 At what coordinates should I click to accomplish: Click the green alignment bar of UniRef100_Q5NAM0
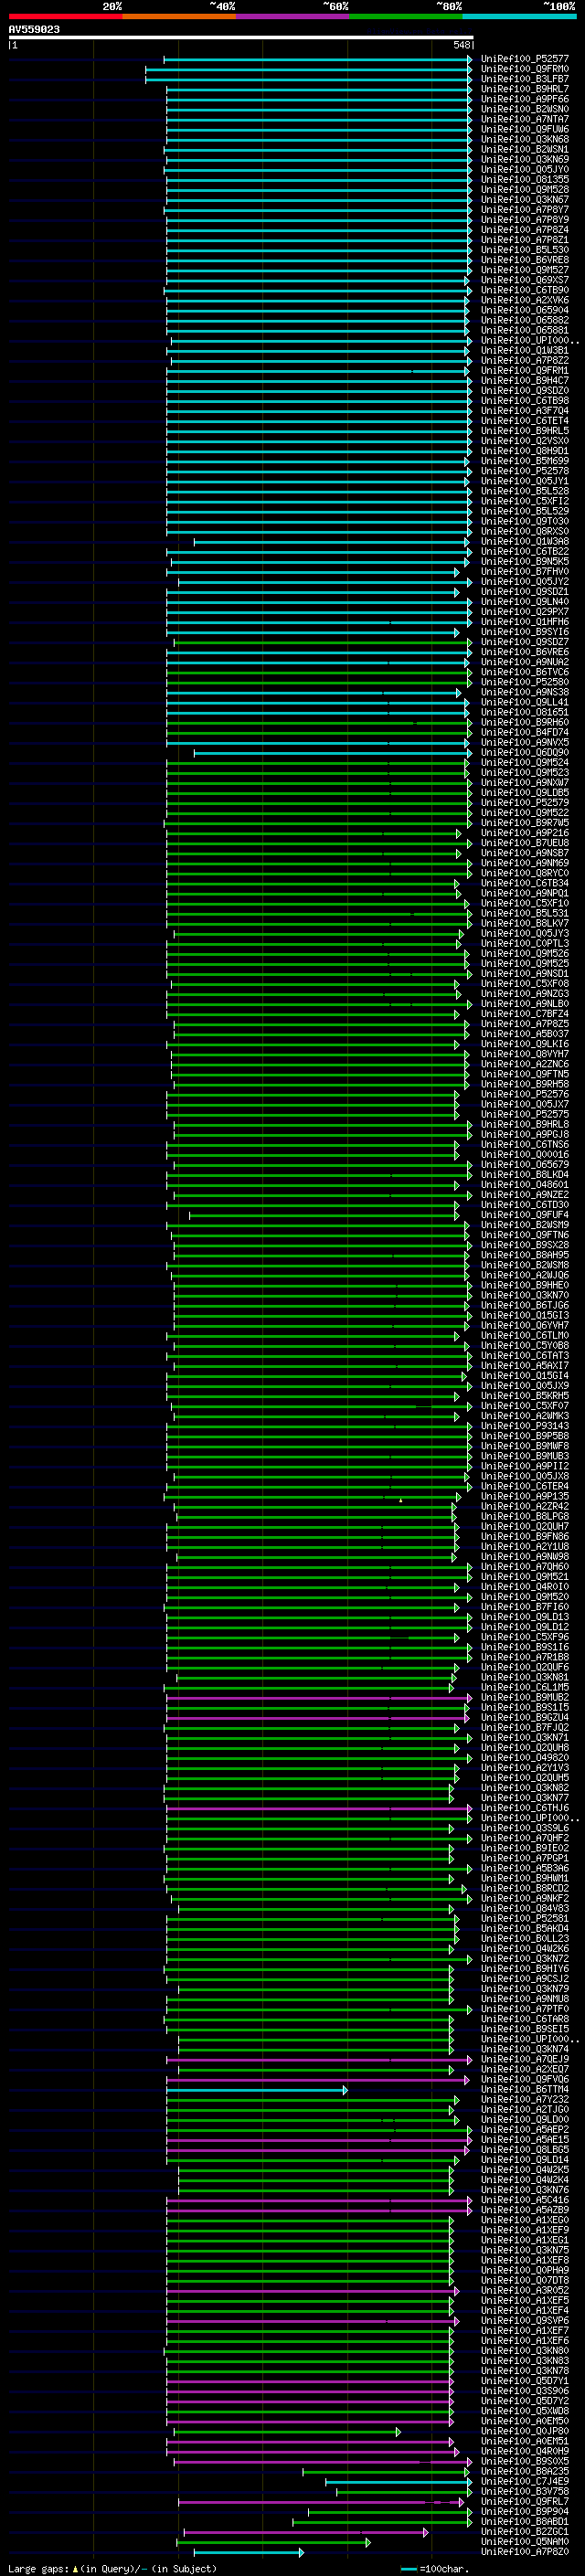(x=274, y=2542)
